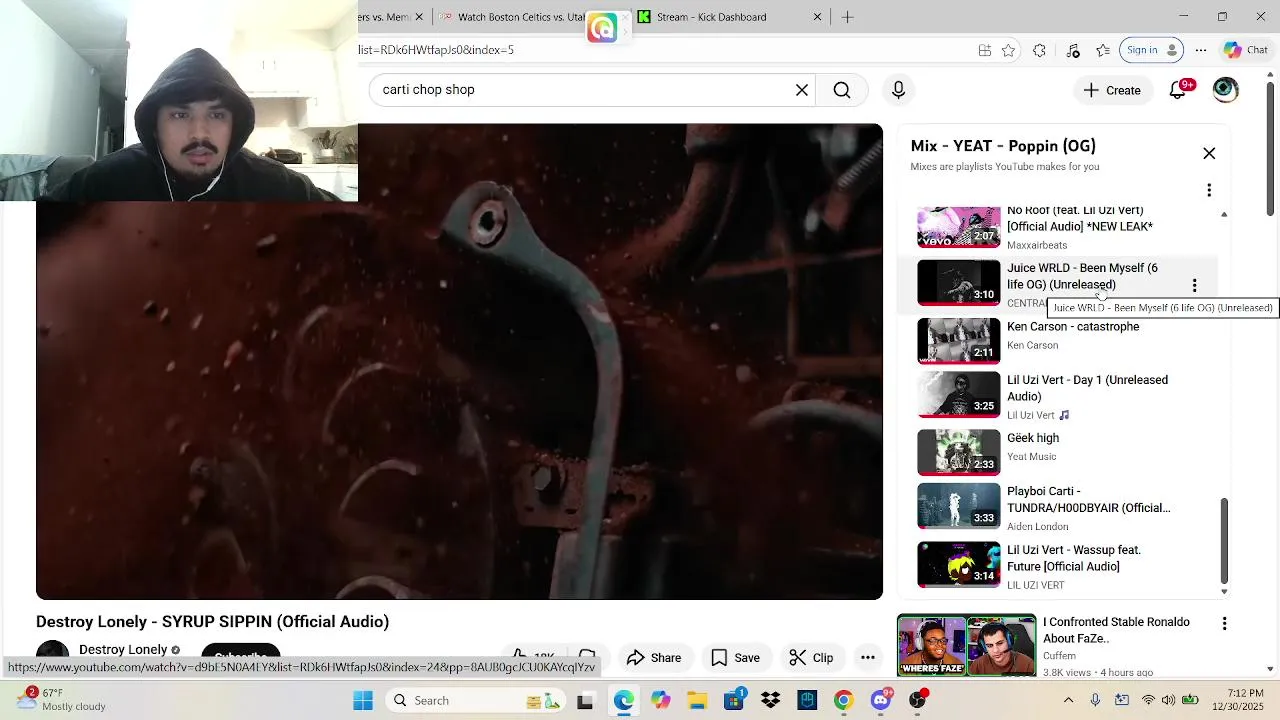Open Dropbox from the taskbar

pyautogui.click(x=771, y=700)
